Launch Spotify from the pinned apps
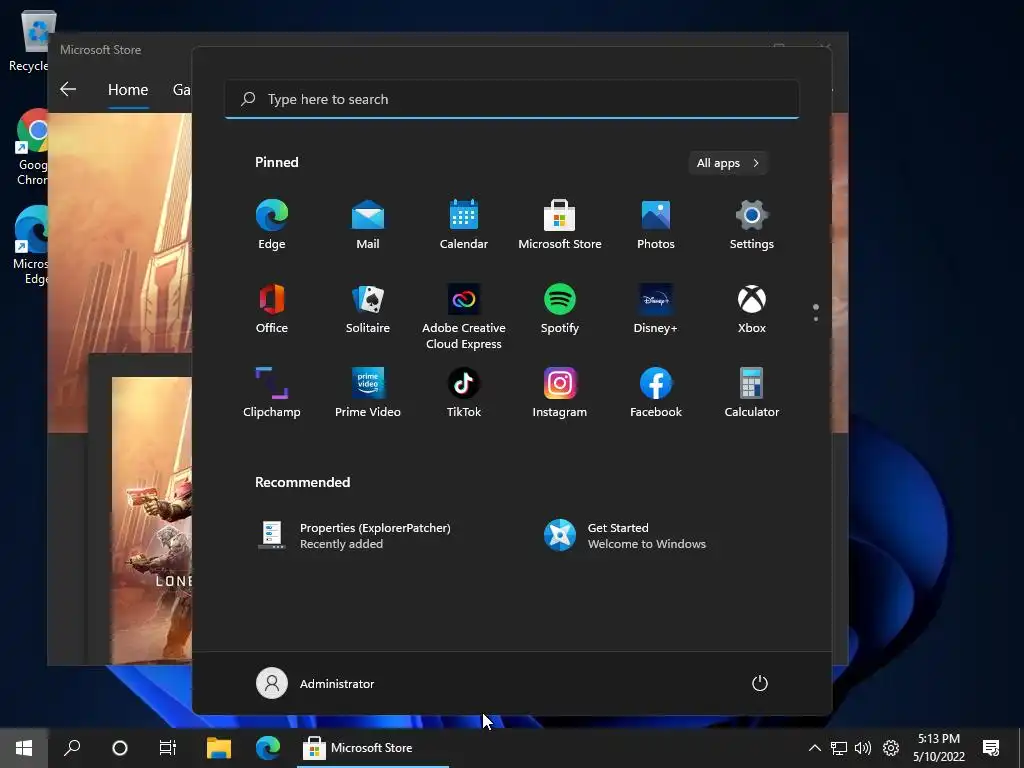Image resolution: width=1024 pixels, height=768 pixels. coord(560,309)
